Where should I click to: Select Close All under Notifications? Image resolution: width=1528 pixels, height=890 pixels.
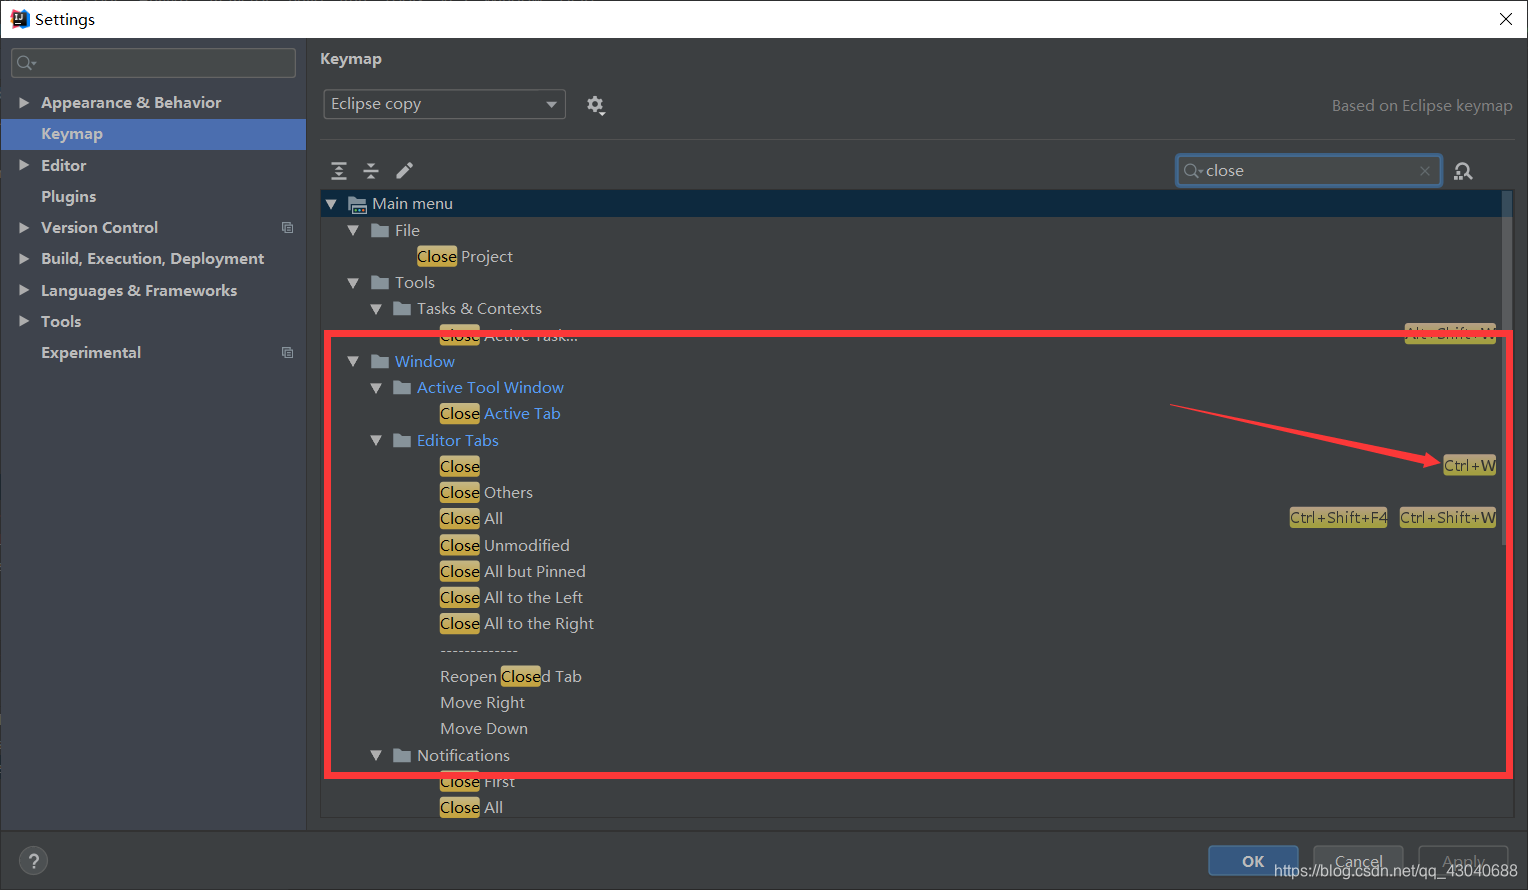click(471, 808)
